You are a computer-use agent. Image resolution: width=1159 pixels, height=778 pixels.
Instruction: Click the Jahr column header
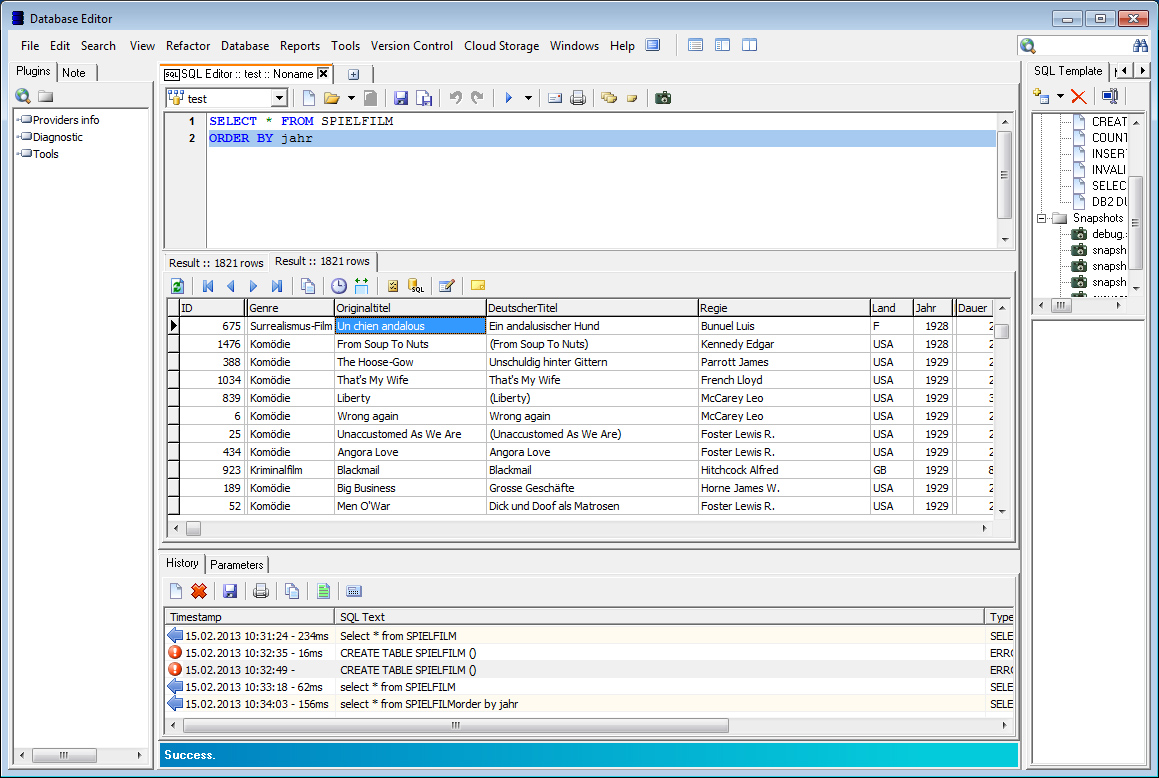(934, 308)
